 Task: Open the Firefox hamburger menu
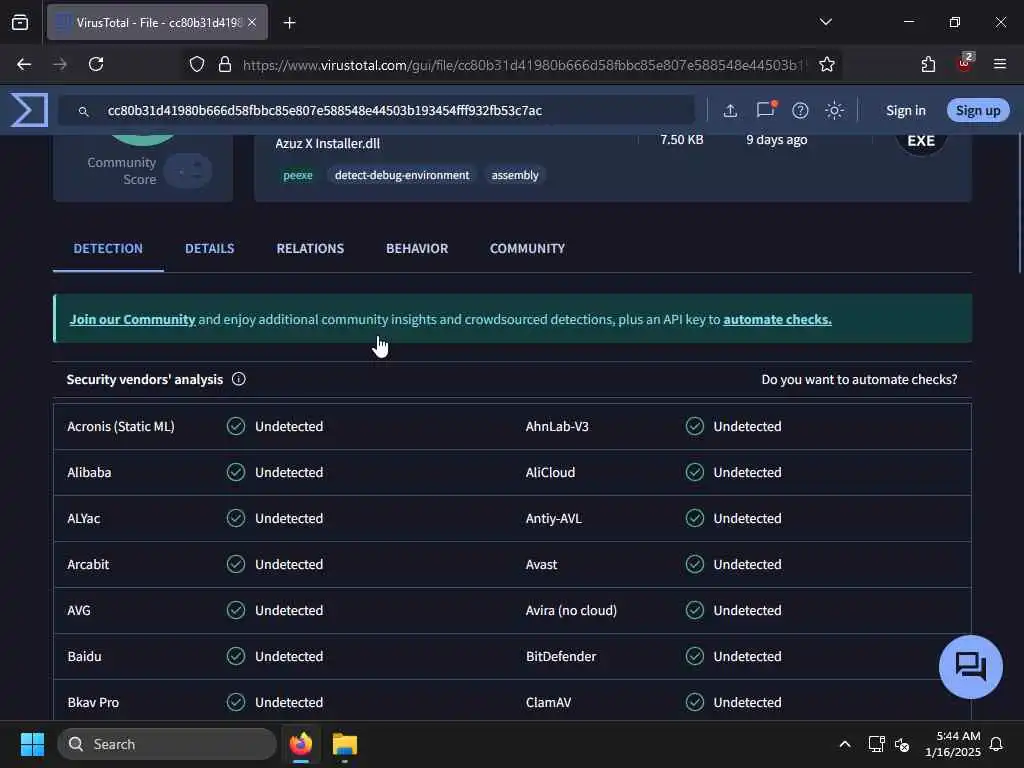(x=1000, y=64)
